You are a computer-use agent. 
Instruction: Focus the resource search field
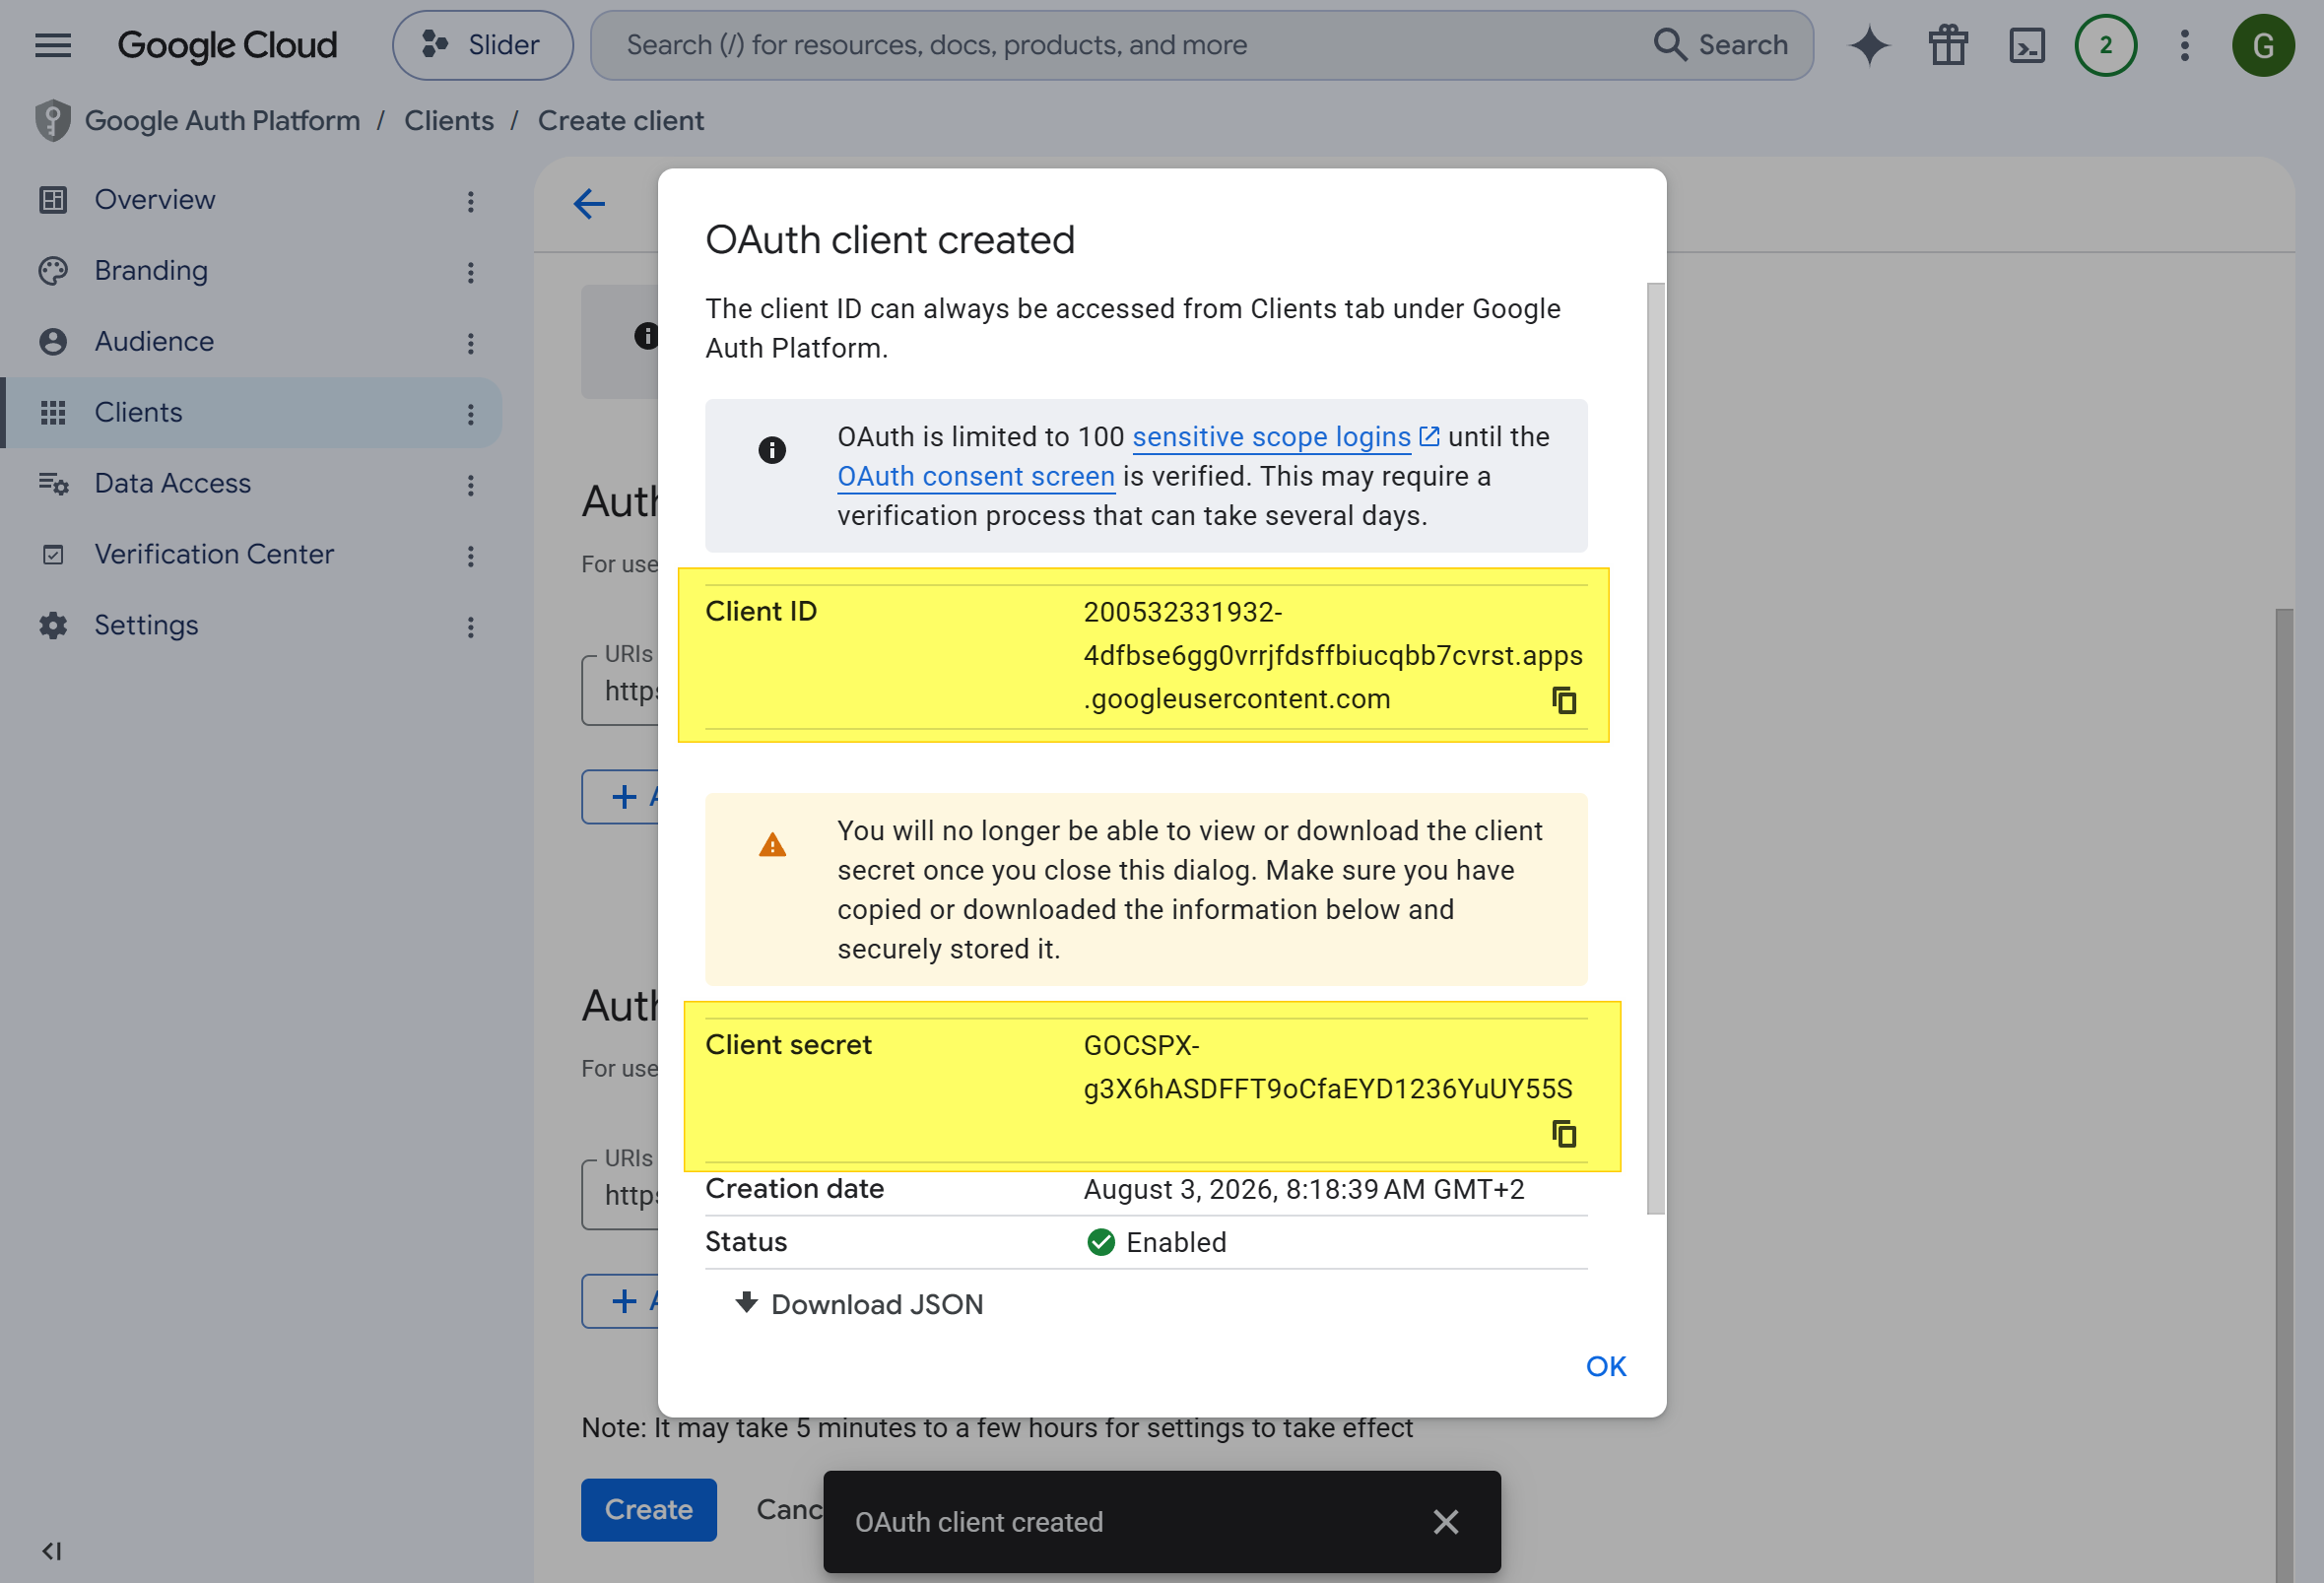[x=1120, y=45]
